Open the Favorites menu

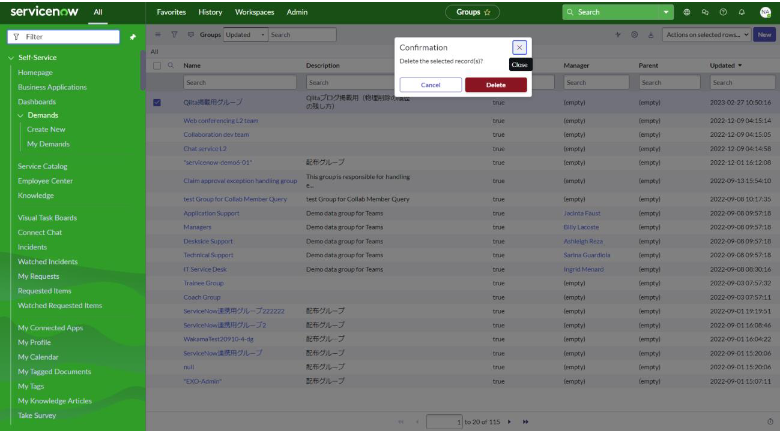click(x=171, y=12)
